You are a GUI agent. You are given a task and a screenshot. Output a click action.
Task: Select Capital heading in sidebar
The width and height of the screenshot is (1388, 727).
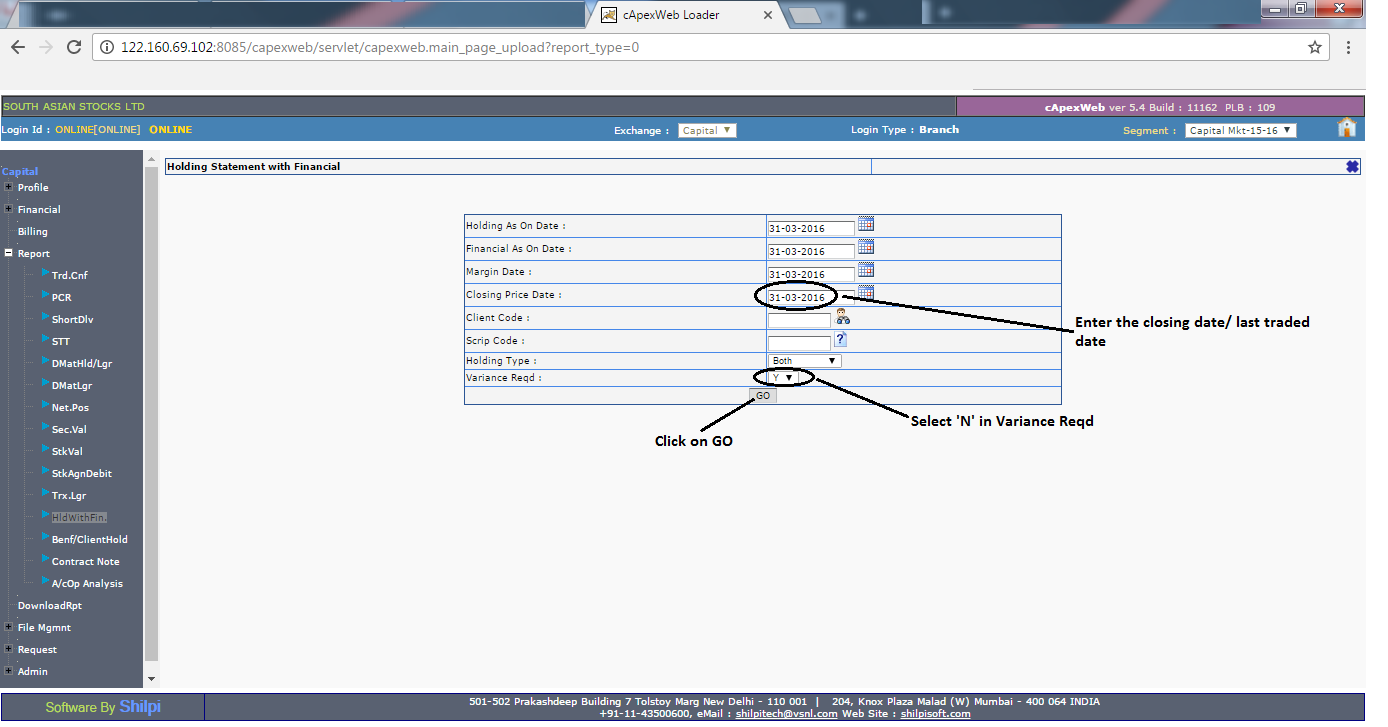click(x=20, y=172)
